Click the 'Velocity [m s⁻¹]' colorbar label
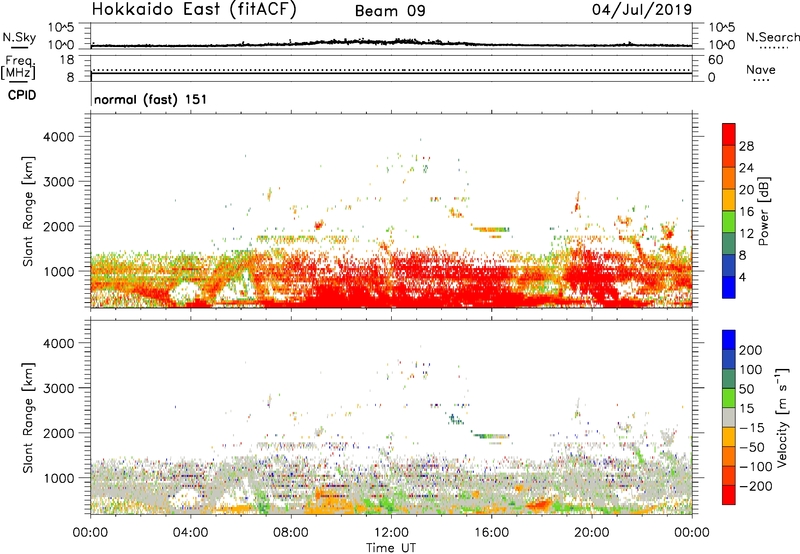The height and width of the screenshot is (554, 800). pyautogui.click(x=782, y=417)
